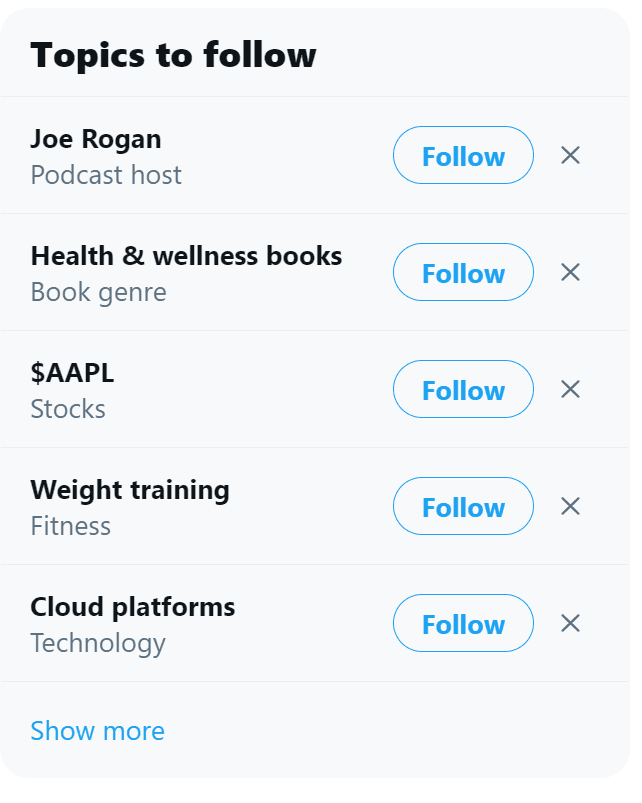
Task: Open the Weight training topic title
Action: point(130,490)
